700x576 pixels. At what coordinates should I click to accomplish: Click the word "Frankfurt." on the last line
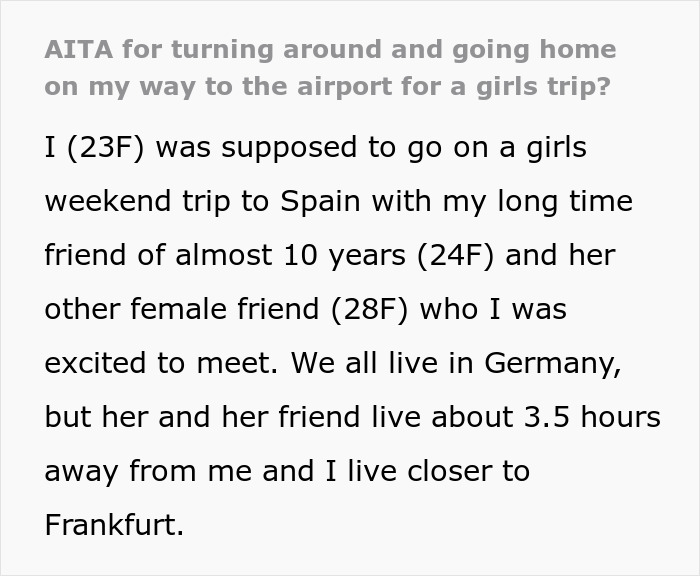(114, 525)
